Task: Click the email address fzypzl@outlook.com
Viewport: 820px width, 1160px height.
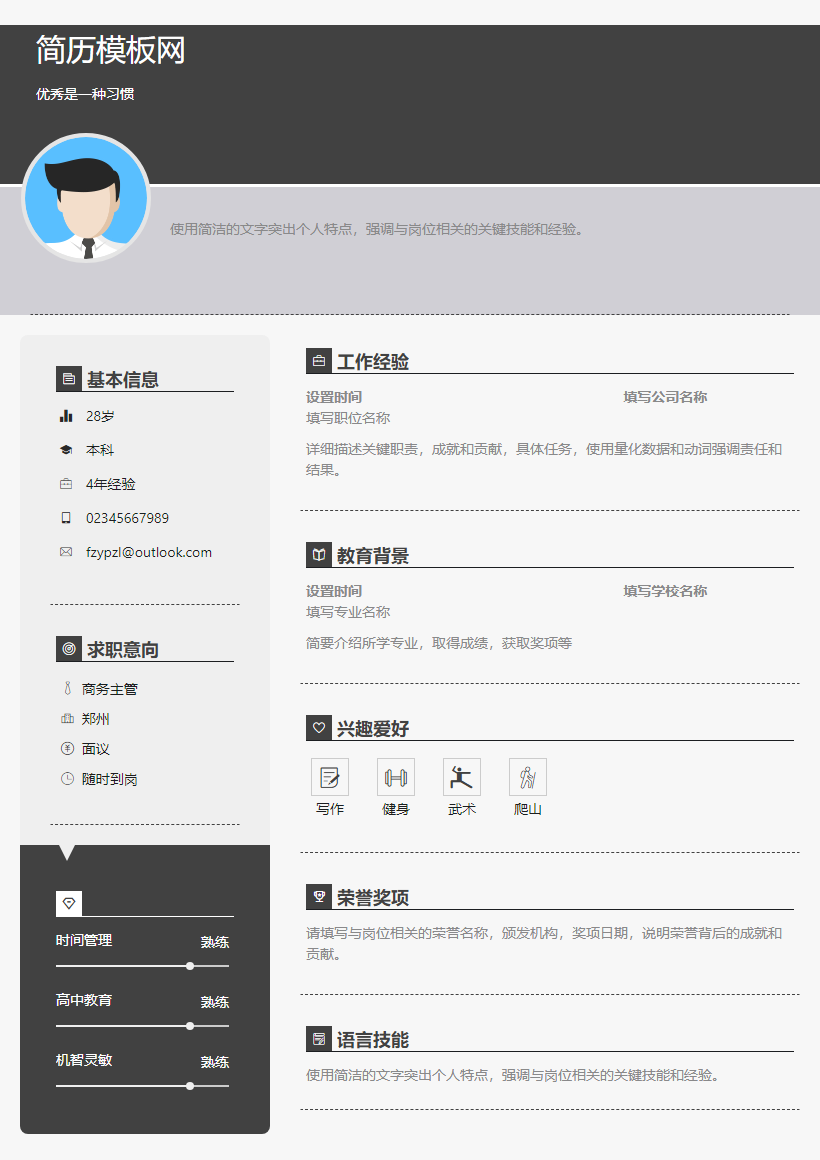Action: coord(149,552)
